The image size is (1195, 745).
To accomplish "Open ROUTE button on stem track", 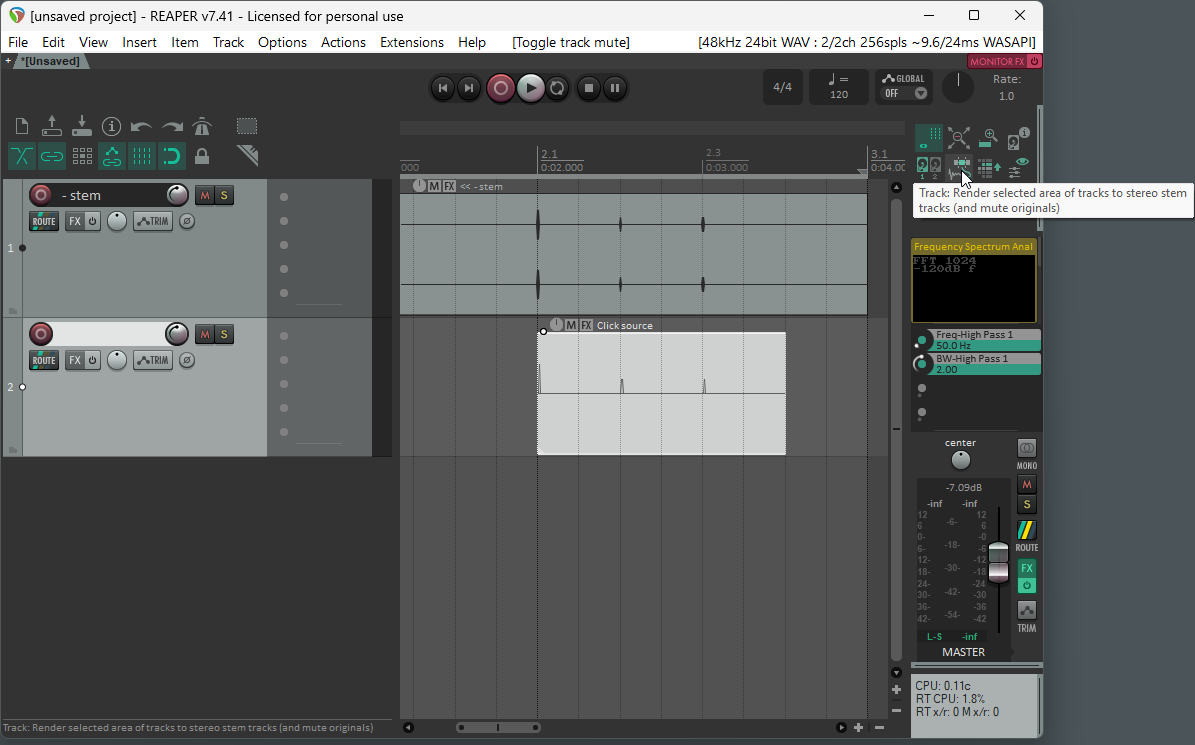I will [44, 221].
